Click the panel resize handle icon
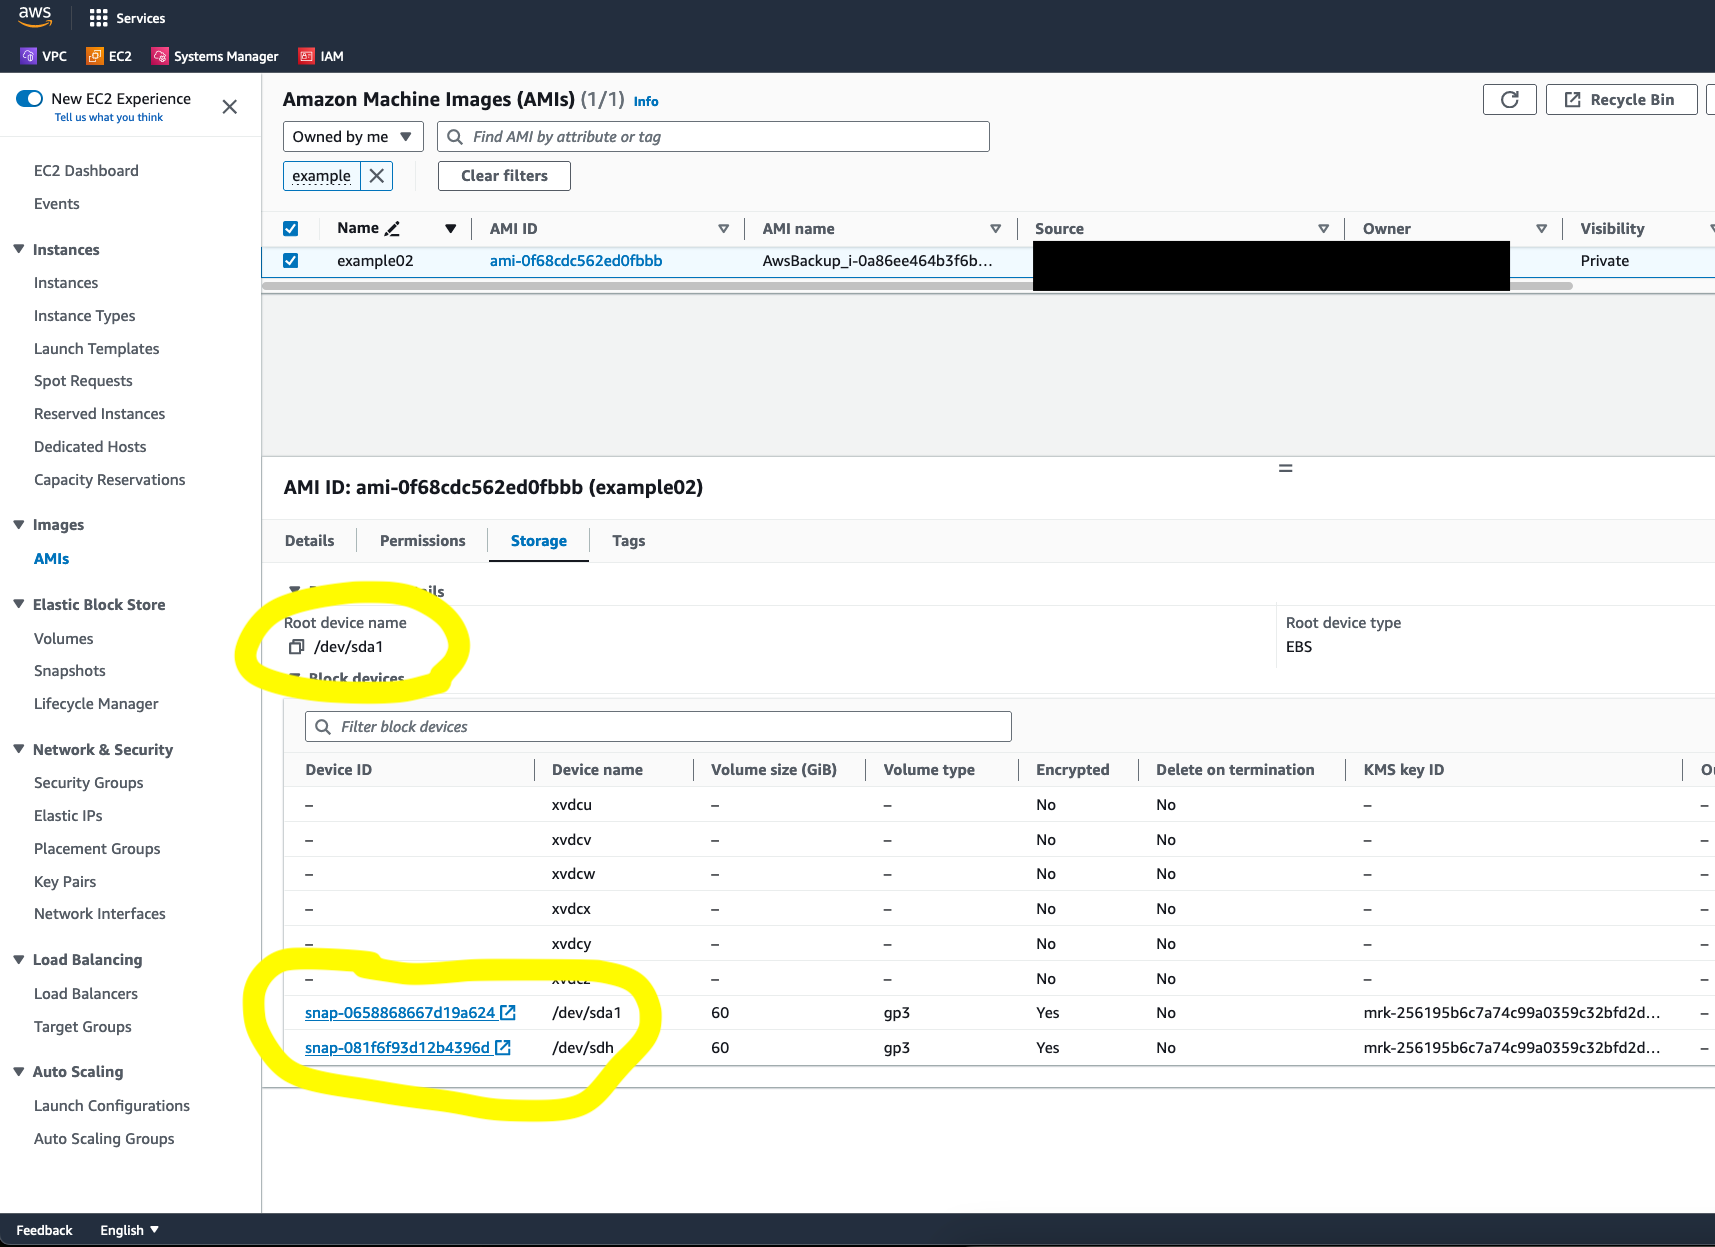1715x1247 pixels. coord(1286,468)
